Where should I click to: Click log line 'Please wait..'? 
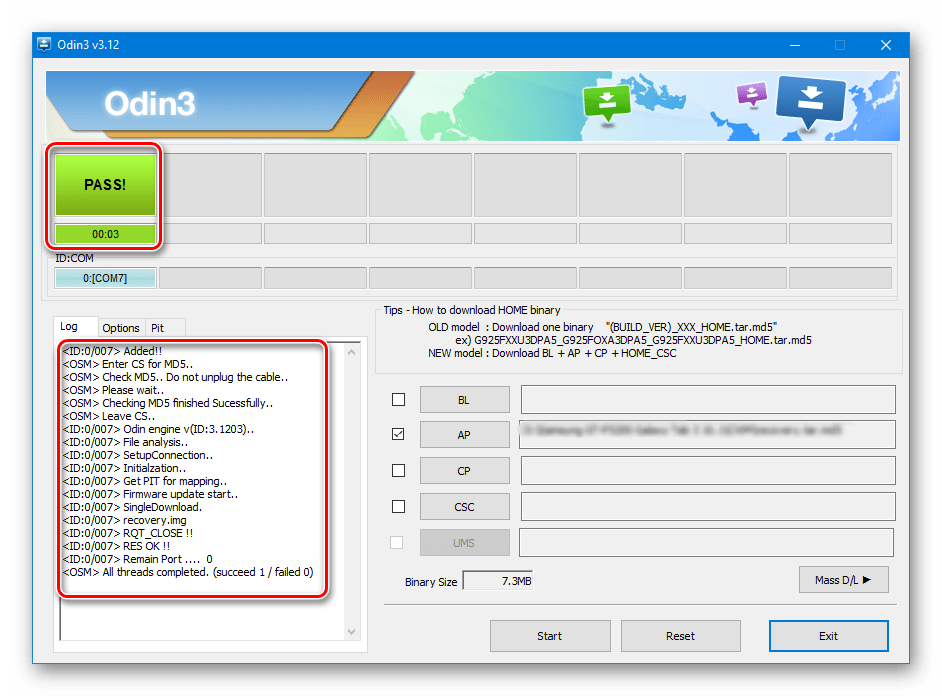click(x=113, y=390)
